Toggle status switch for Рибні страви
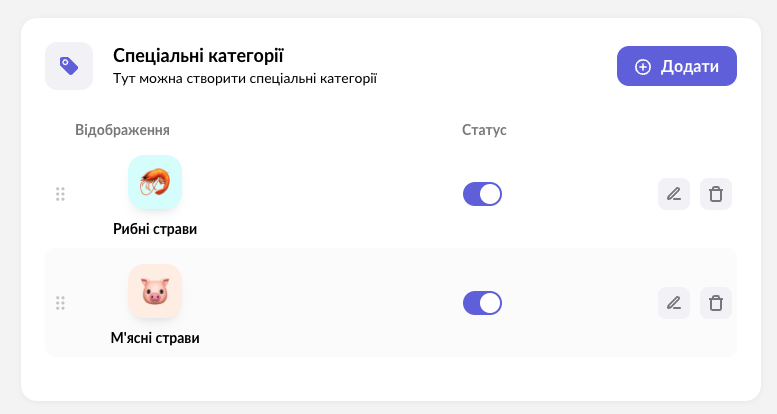The height and width of the screenshot is (414, 777). coord(482,194)
